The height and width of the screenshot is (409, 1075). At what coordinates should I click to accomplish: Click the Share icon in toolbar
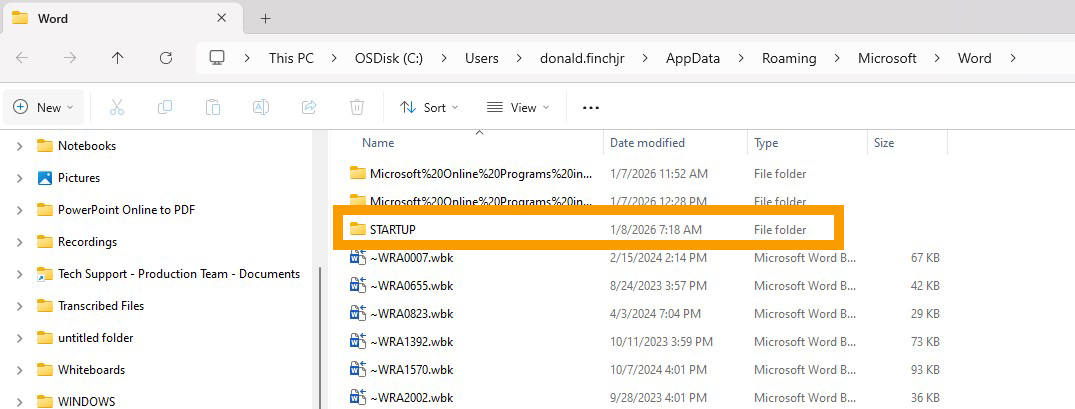(309, 107)
